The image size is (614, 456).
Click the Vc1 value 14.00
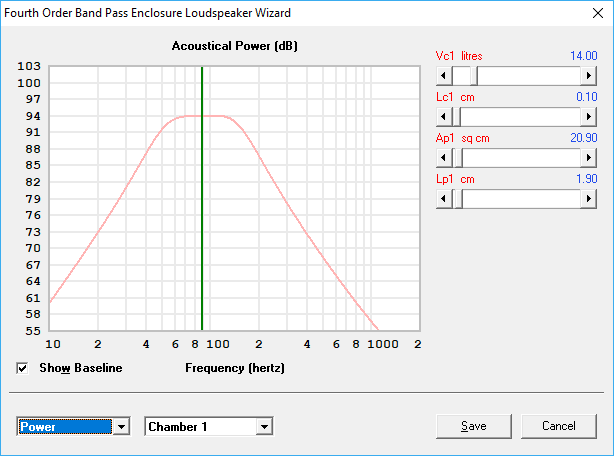(583, 56)
